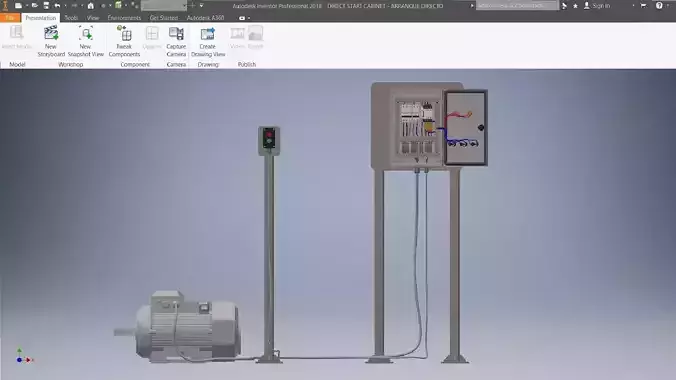Open the Get Started tab
This screenshot has height=380, width=676.
[163, 18]
